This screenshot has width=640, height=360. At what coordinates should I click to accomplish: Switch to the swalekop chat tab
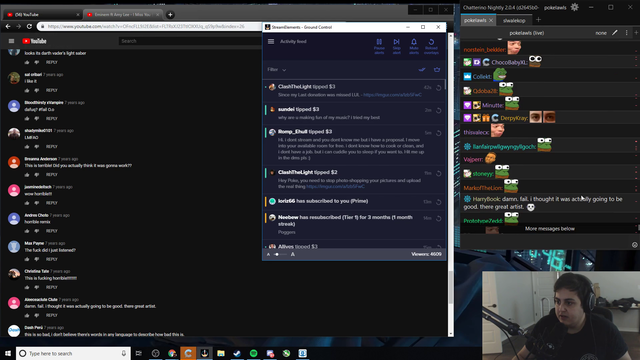point(514,20)
